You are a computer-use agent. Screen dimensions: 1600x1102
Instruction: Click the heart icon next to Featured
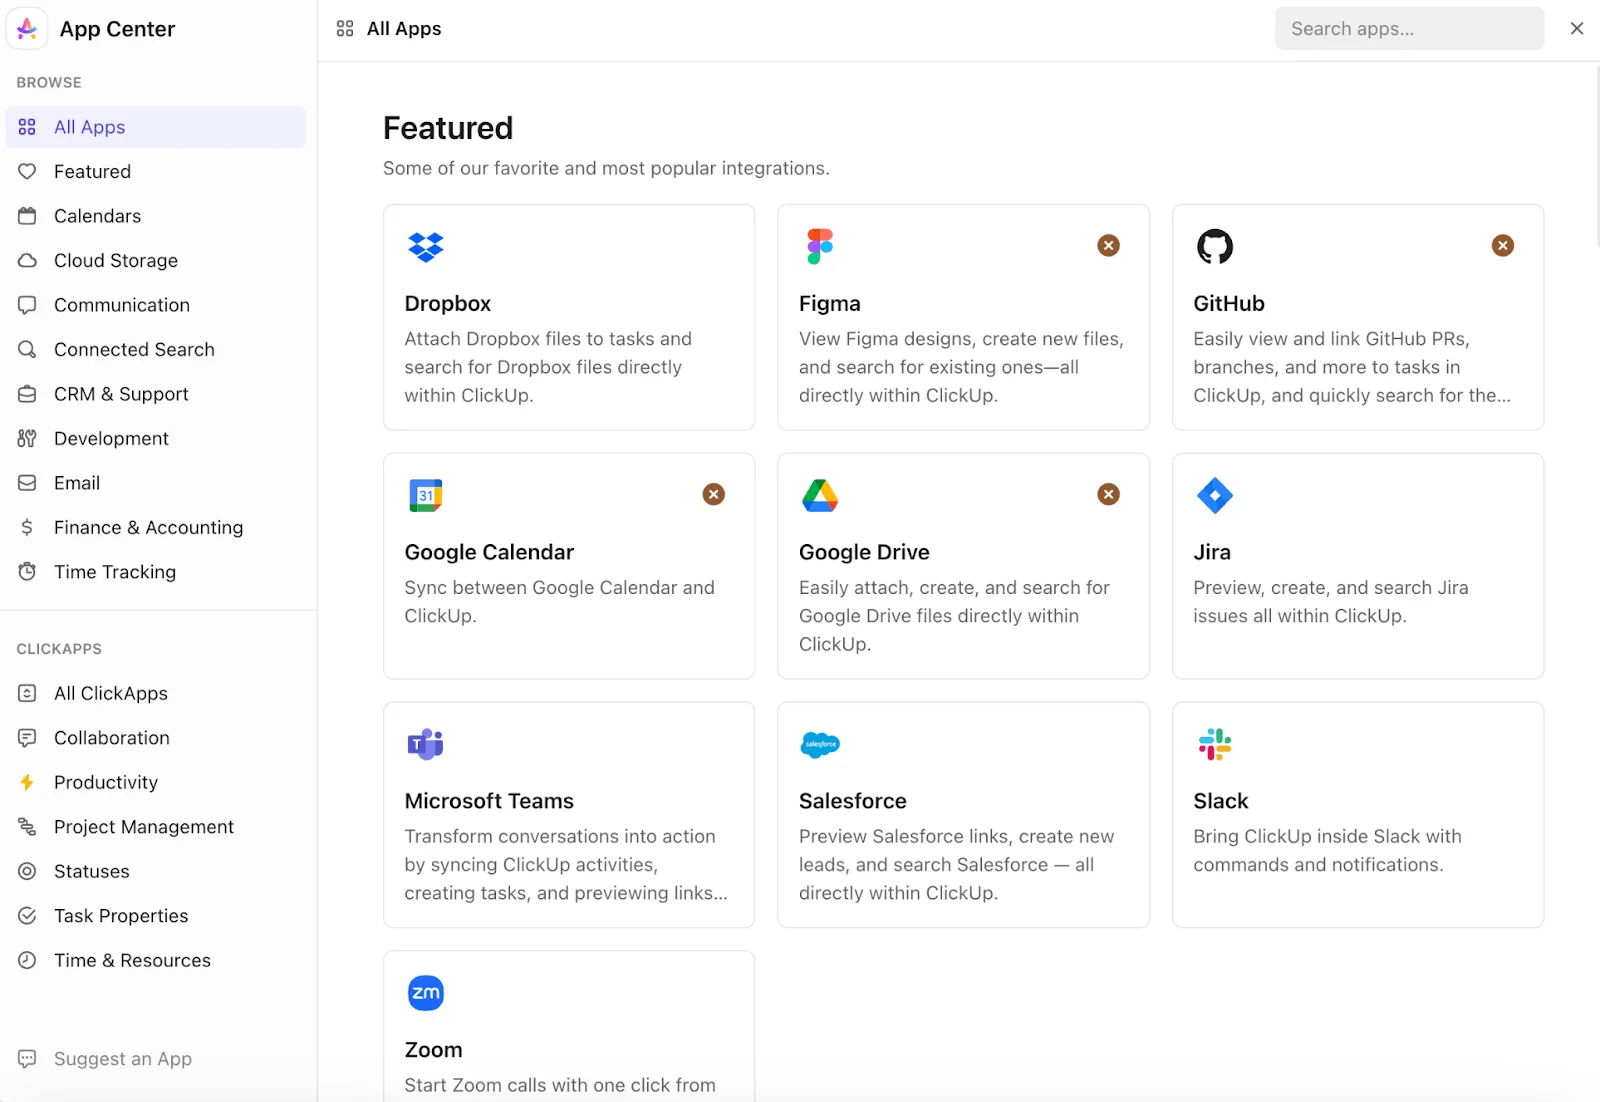click(27, 172)
